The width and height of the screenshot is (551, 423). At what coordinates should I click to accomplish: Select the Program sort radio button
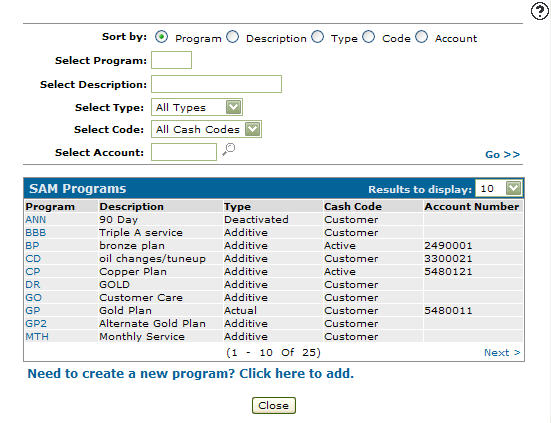point(162,37)
